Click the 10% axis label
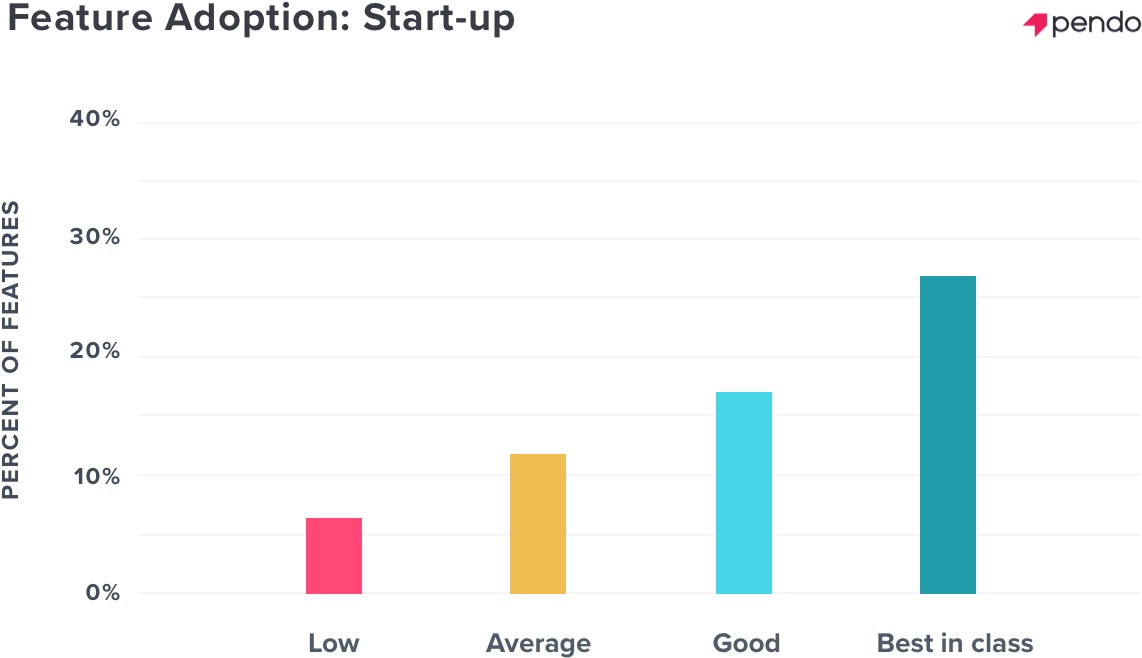This screenshot has height=658, width=1142. click(x=96, y=477)
